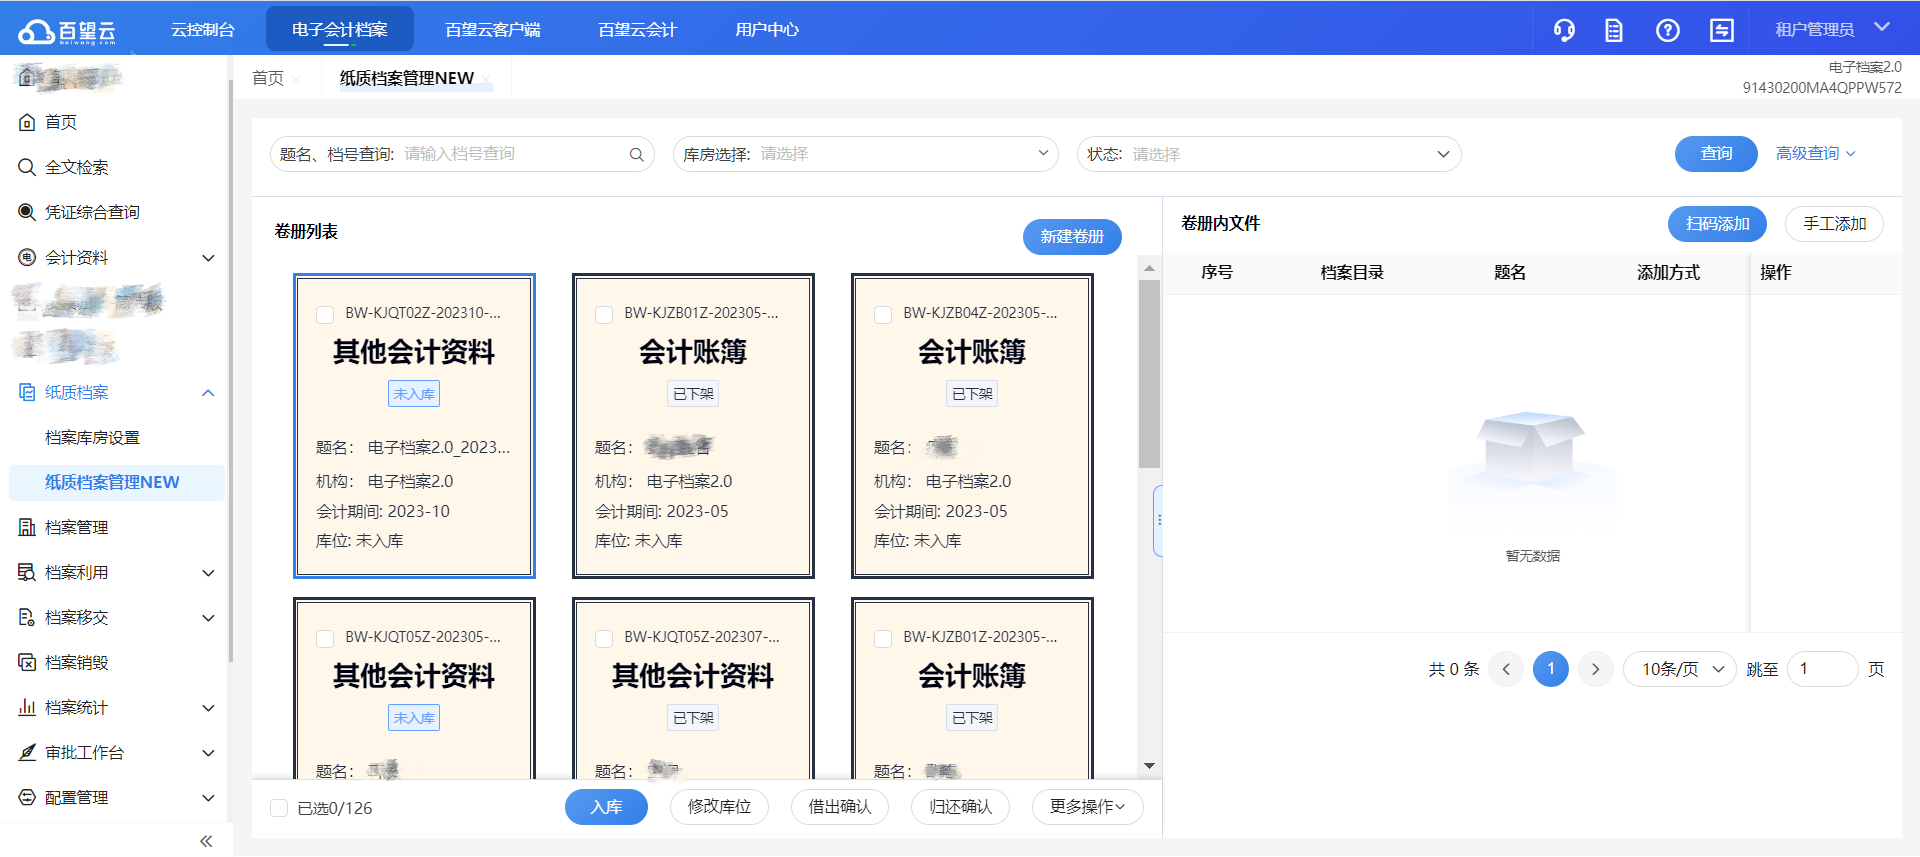Click the 凭证综合查询 icon

point(27,212)
